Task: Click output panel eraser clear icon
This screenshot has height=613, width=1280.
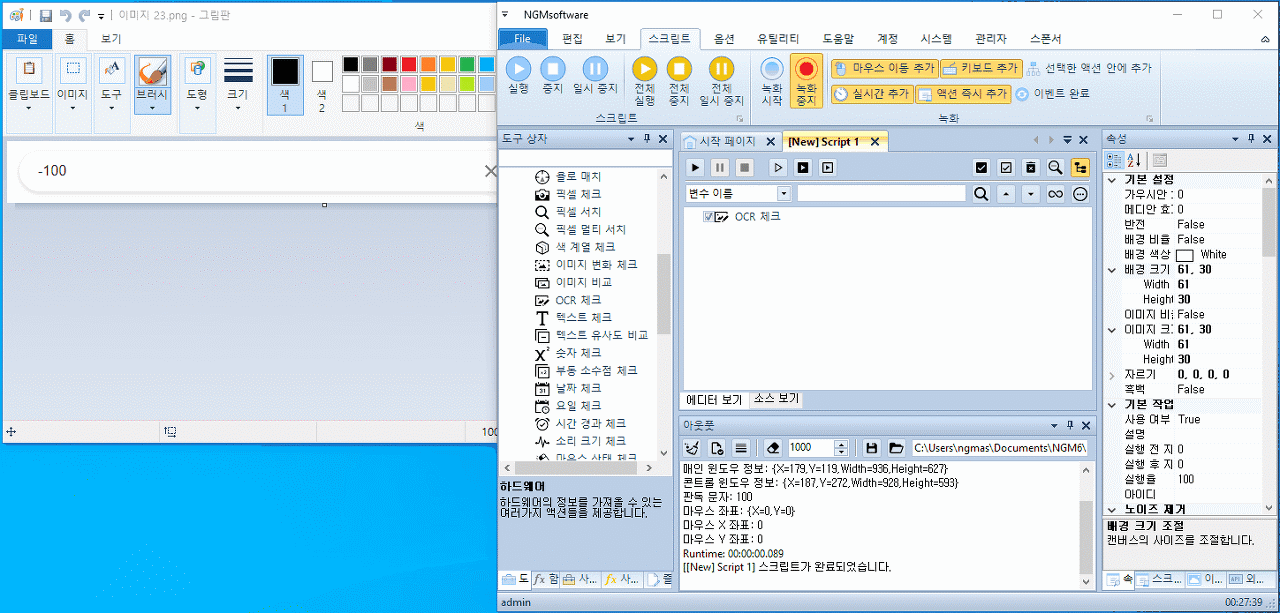Action: (772, 448)
